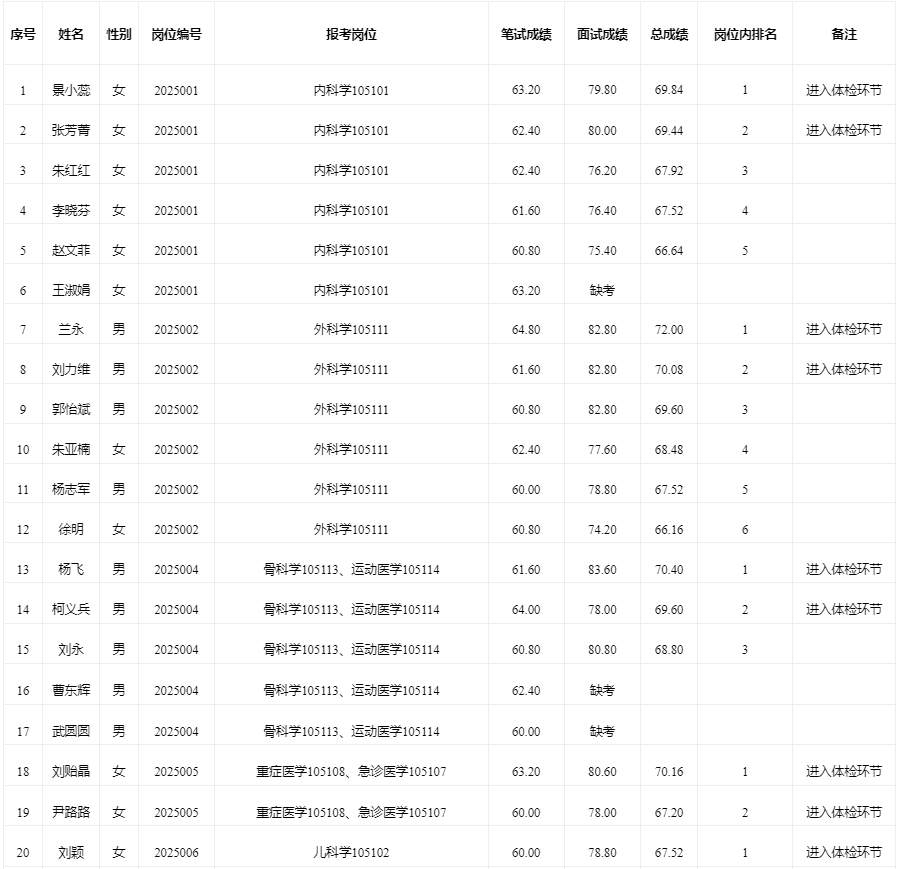Select the name 曹东辉
The height and width of the screenshot is (869, 900).
point(71,690)
